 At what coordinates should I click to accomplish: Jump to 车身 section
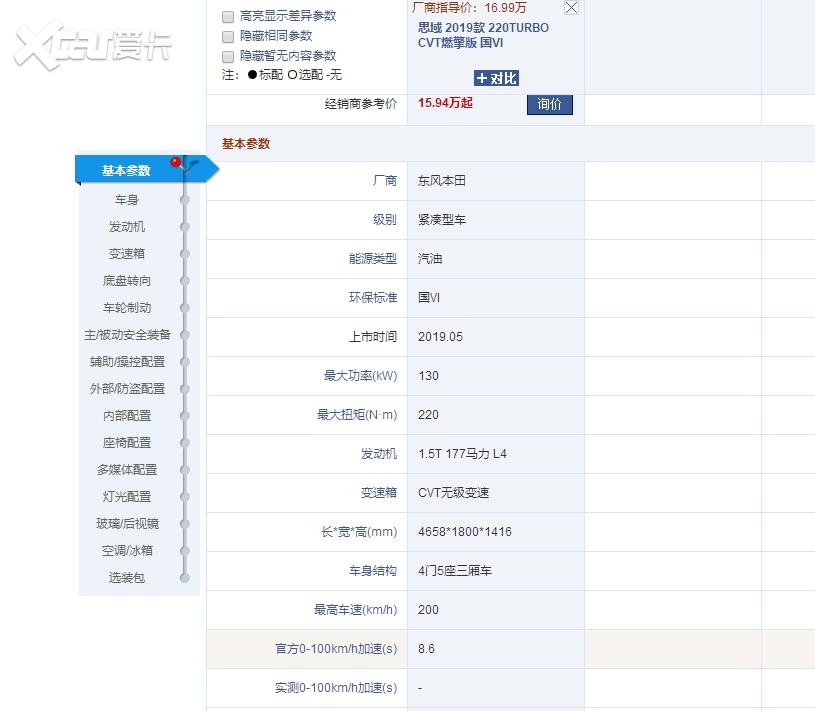[127, 200]
